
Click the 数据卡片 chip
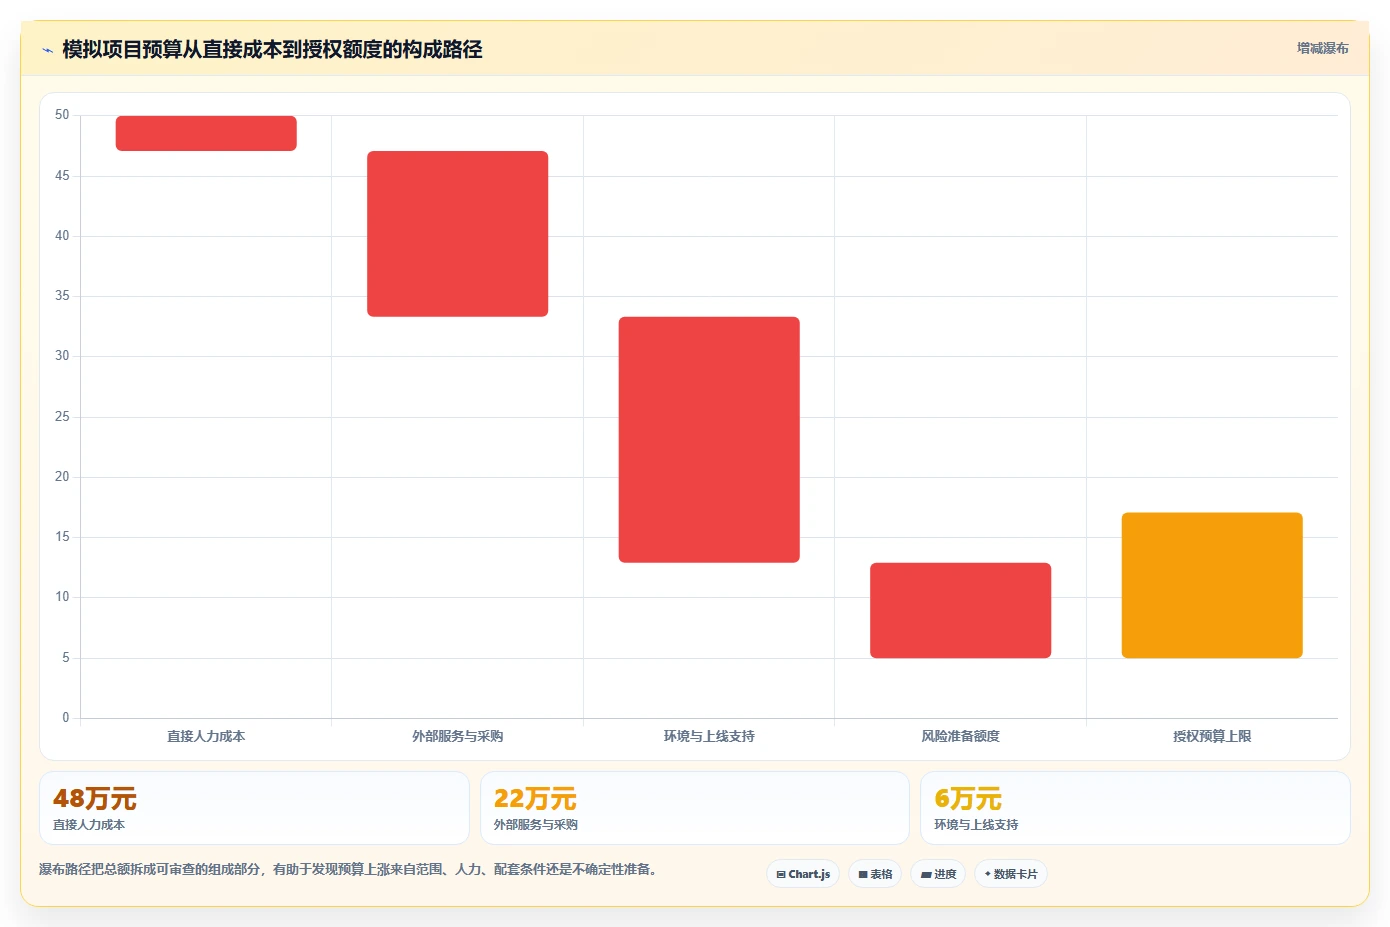point(1011,874)
